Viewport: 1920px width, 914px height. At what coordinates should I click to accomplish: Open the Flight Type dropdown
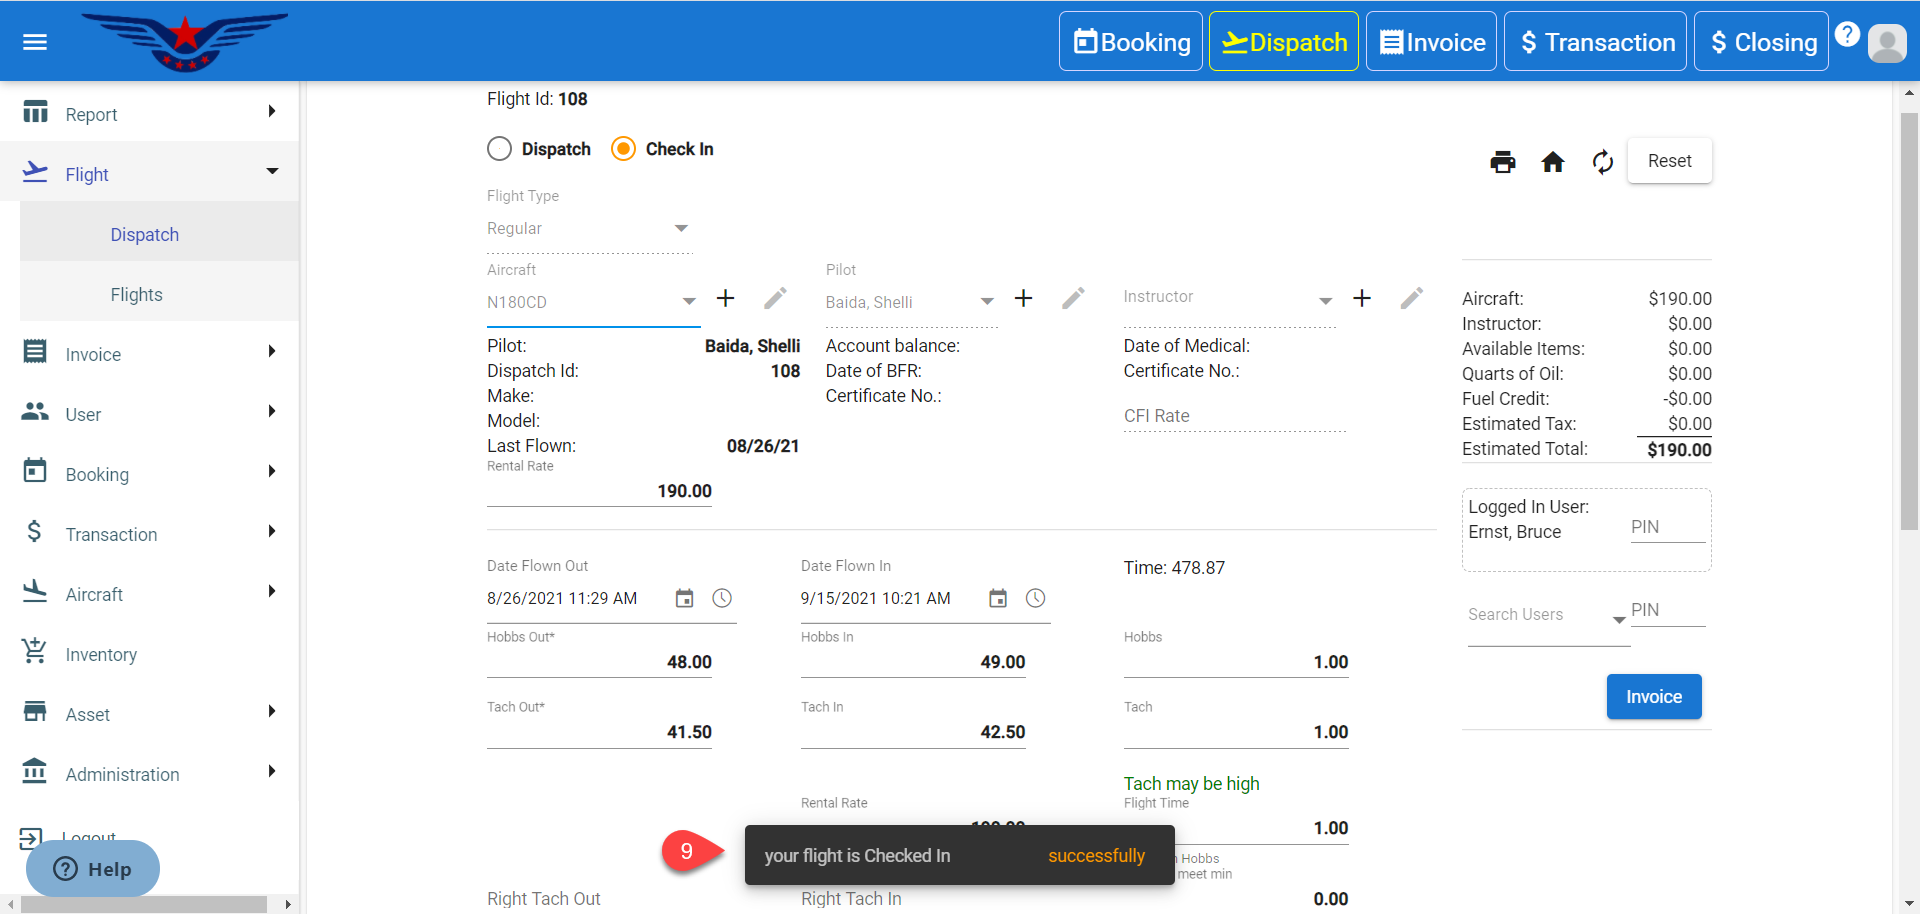coord(588,229)
